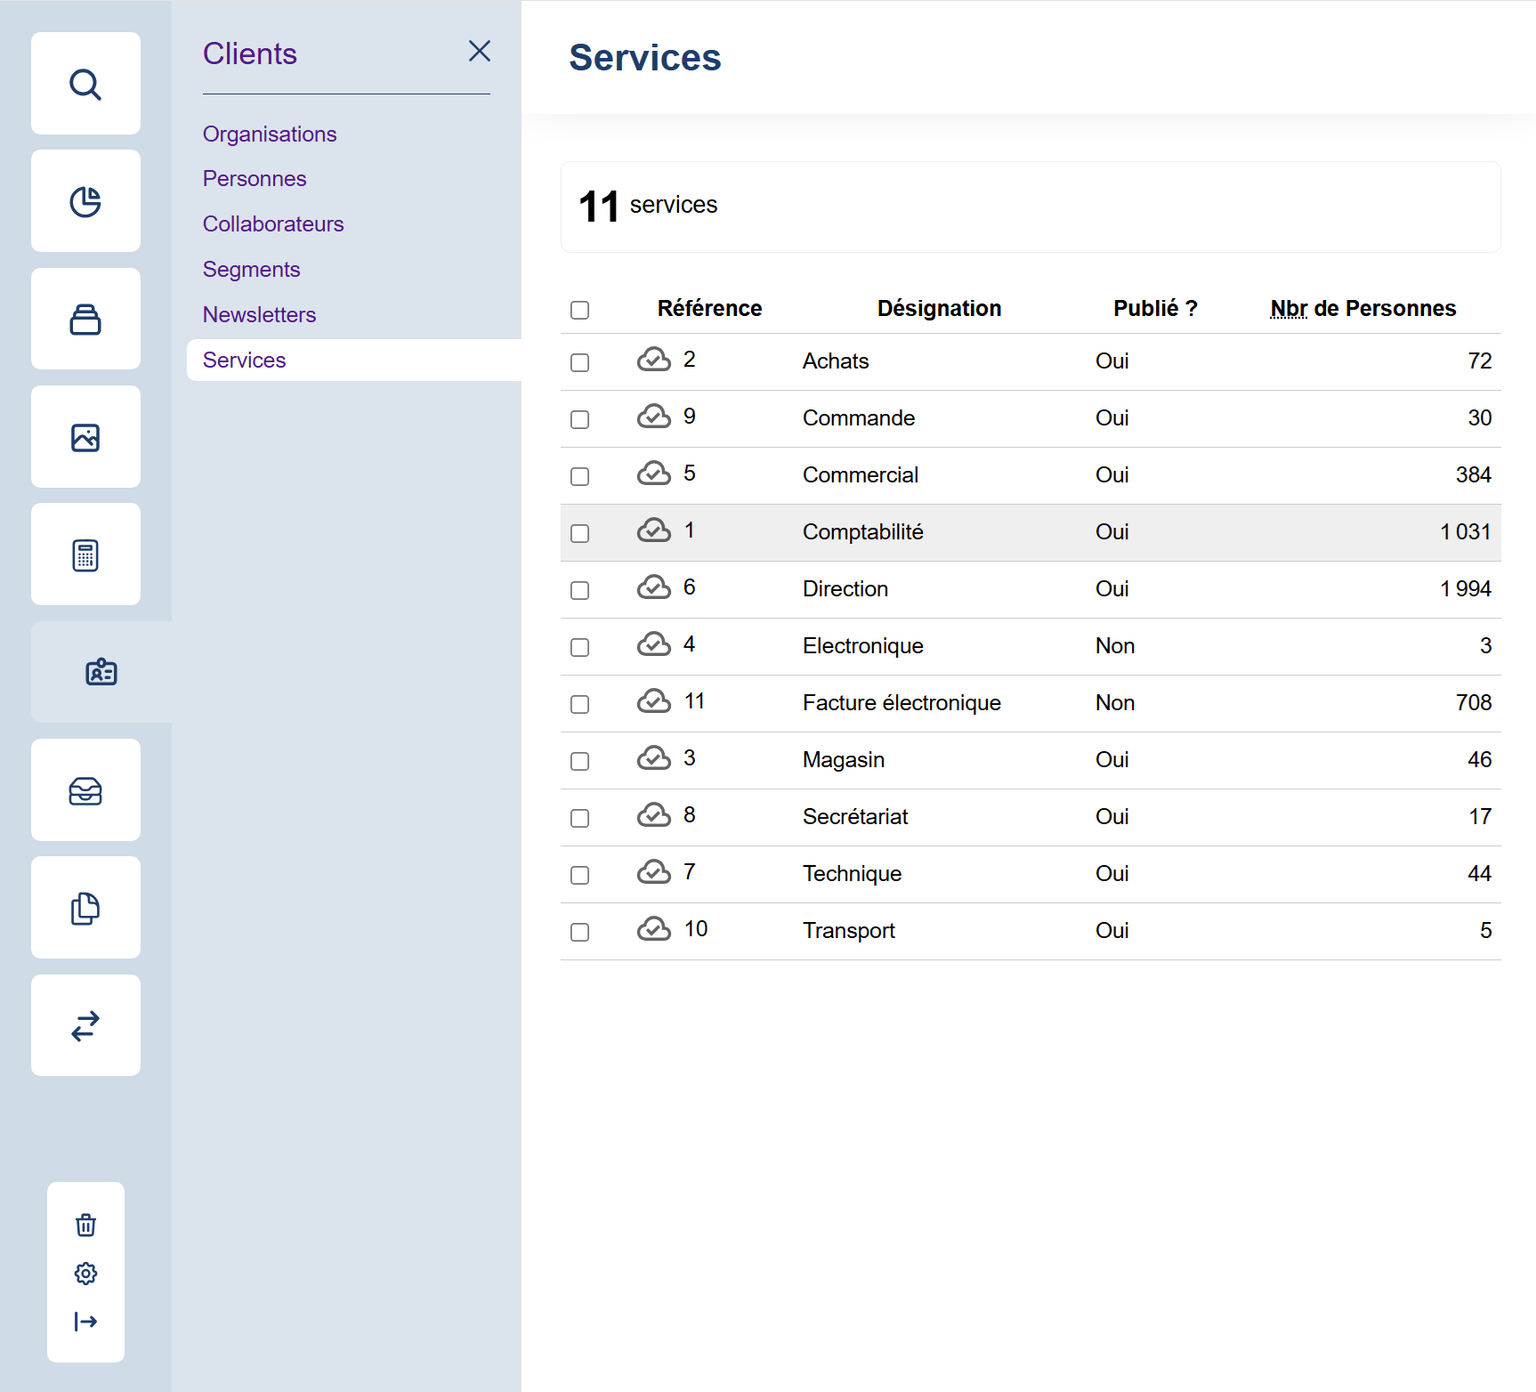Tick the Transport row checkbox

(580, 932)
